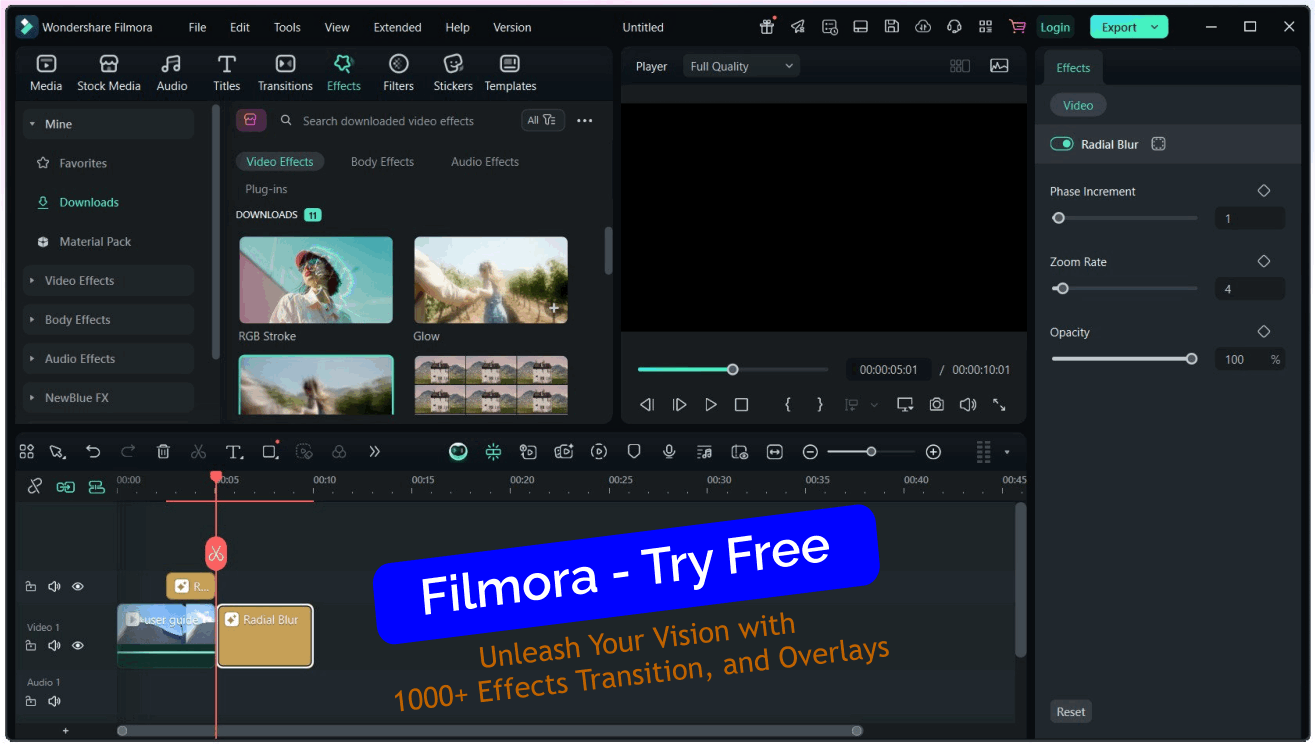Enter fullscreen player view
Screen dimensions: 1315x745
pos(999,405)
